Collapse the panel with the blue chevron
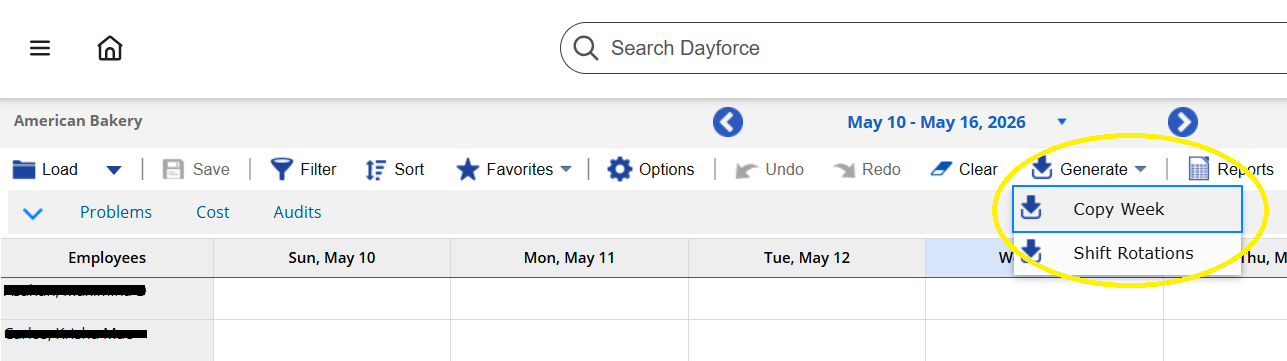This screenshot has height=361, width=1287. (33, 213)
